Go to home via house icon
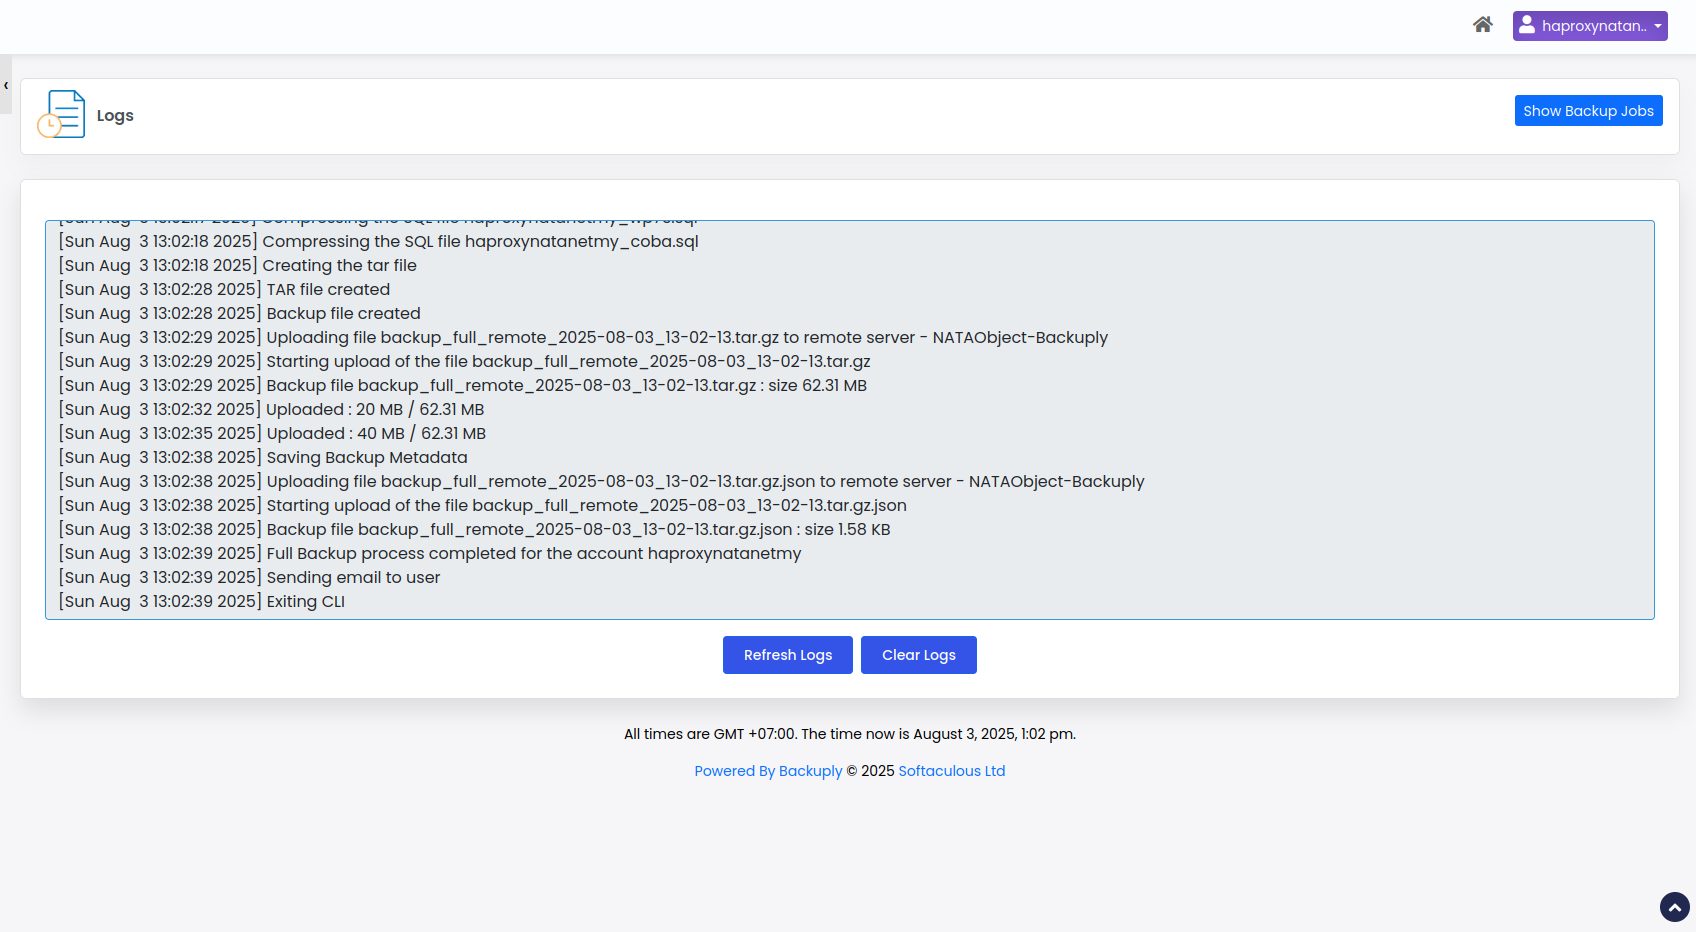Image resolution: width=1696 pixels, height=932 pixels. [x=1482, y=25]
